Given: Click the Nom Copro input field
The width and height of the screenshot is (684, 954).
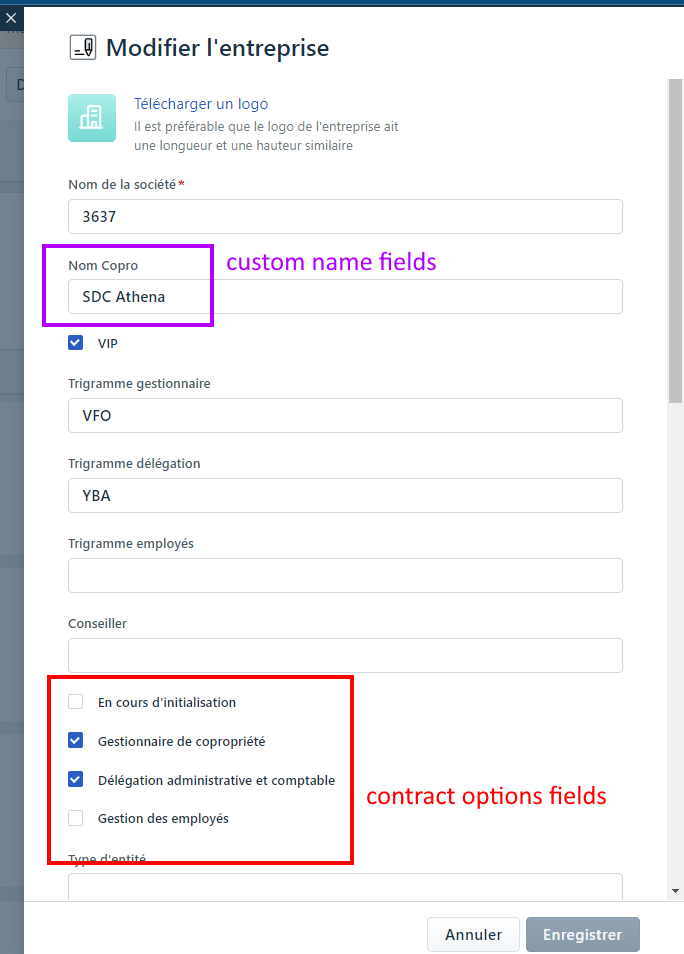Looking at the screenshot, I should pyautogui.click(x=345, y=296).
